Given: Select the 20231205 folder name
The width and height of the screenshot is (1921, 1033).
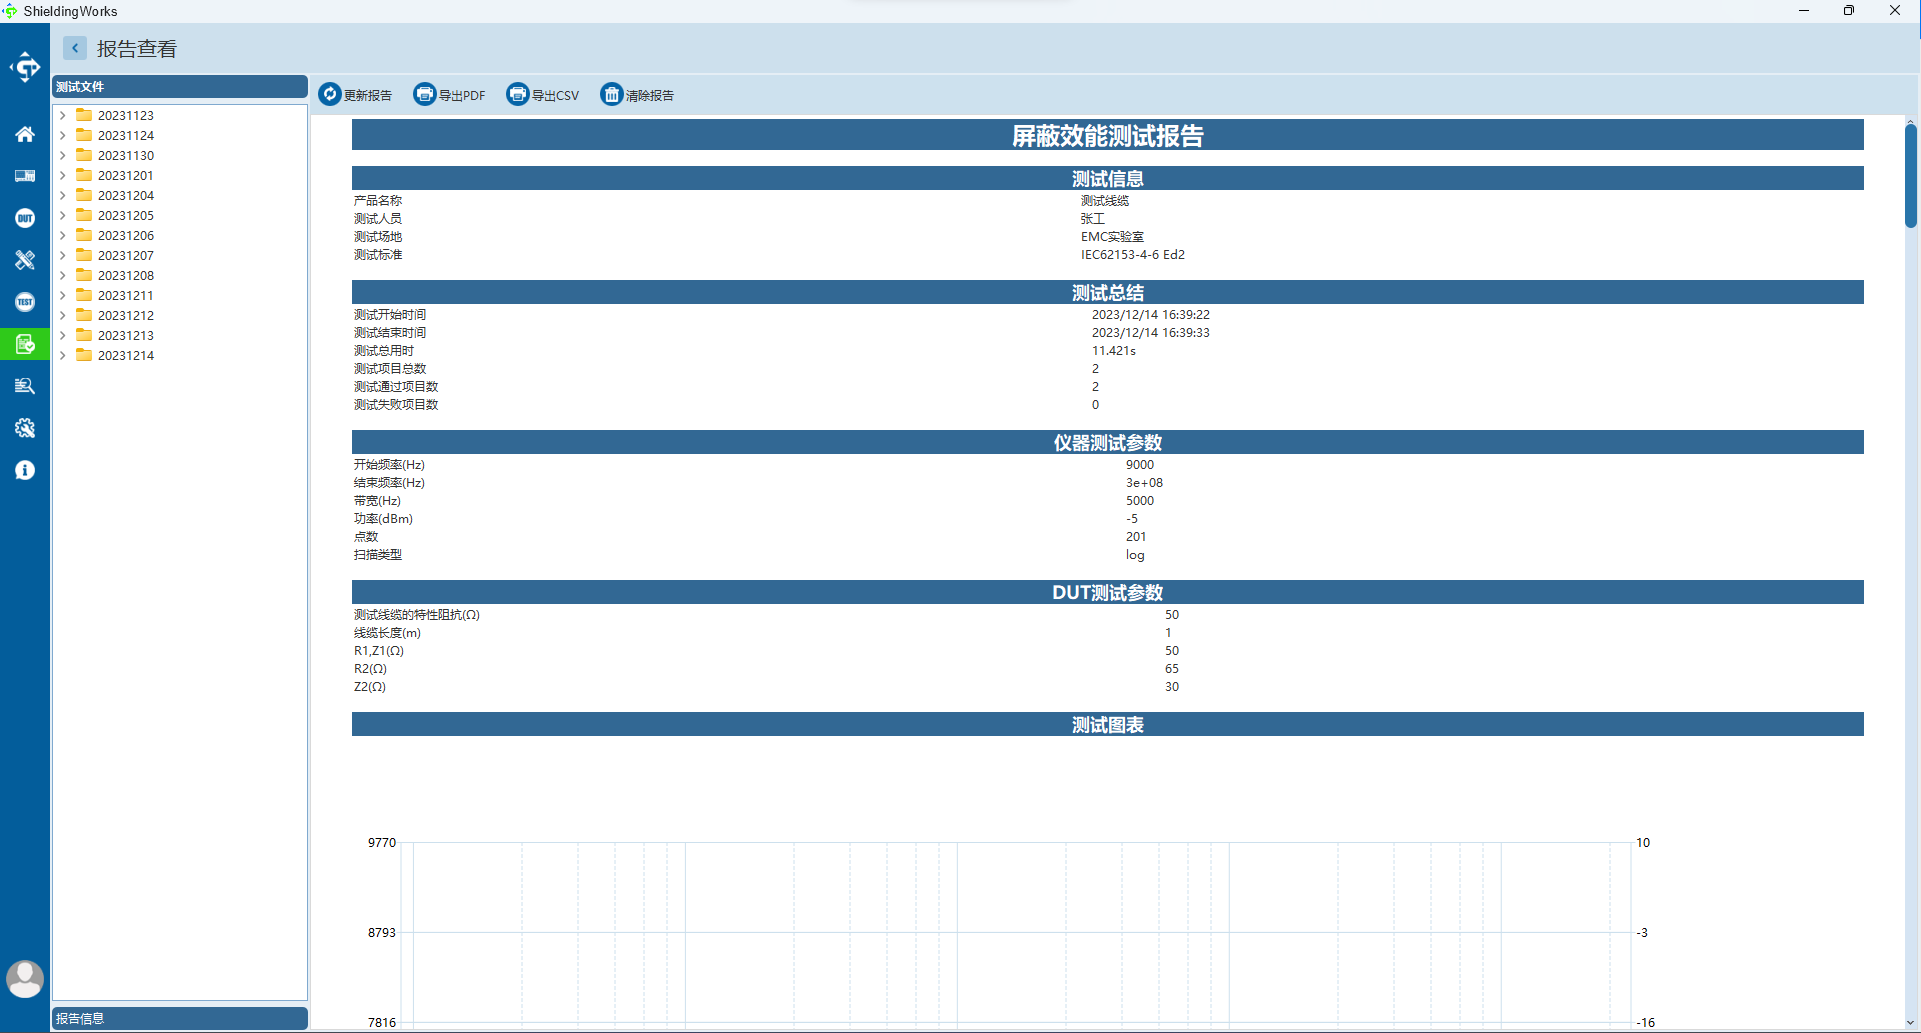Looking at the screenshot, I should [126, 216].
